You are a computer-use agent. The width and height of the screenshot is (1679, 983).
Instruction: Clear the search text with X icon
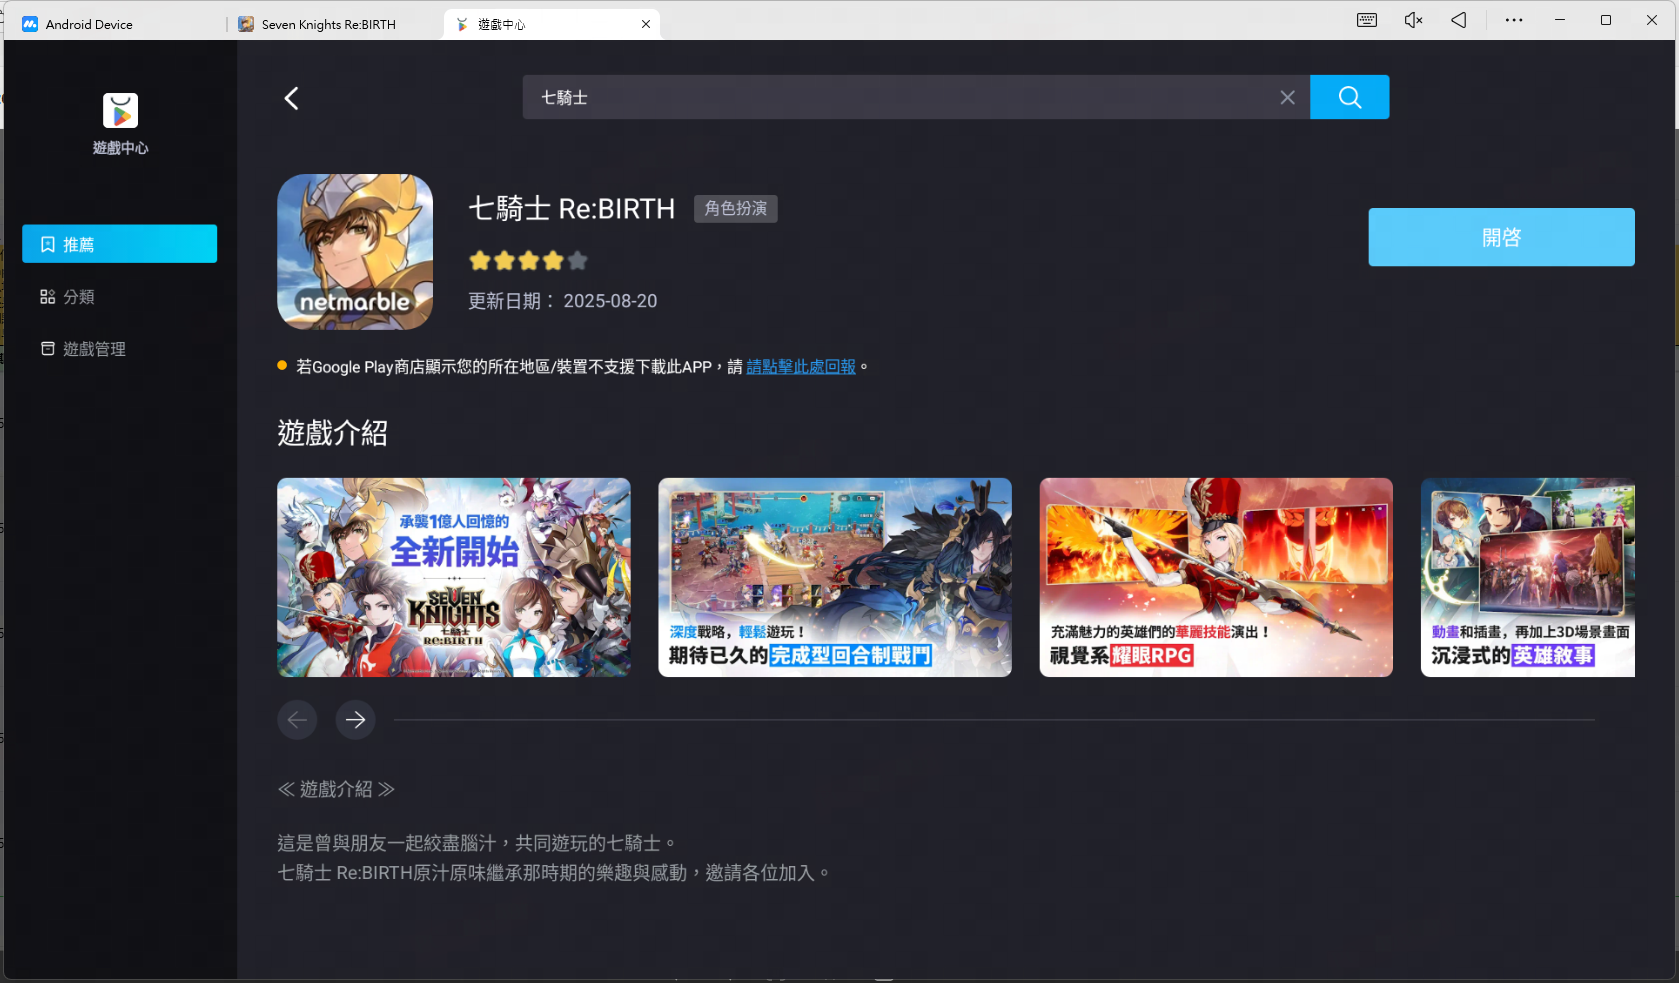pos(1287,97)
